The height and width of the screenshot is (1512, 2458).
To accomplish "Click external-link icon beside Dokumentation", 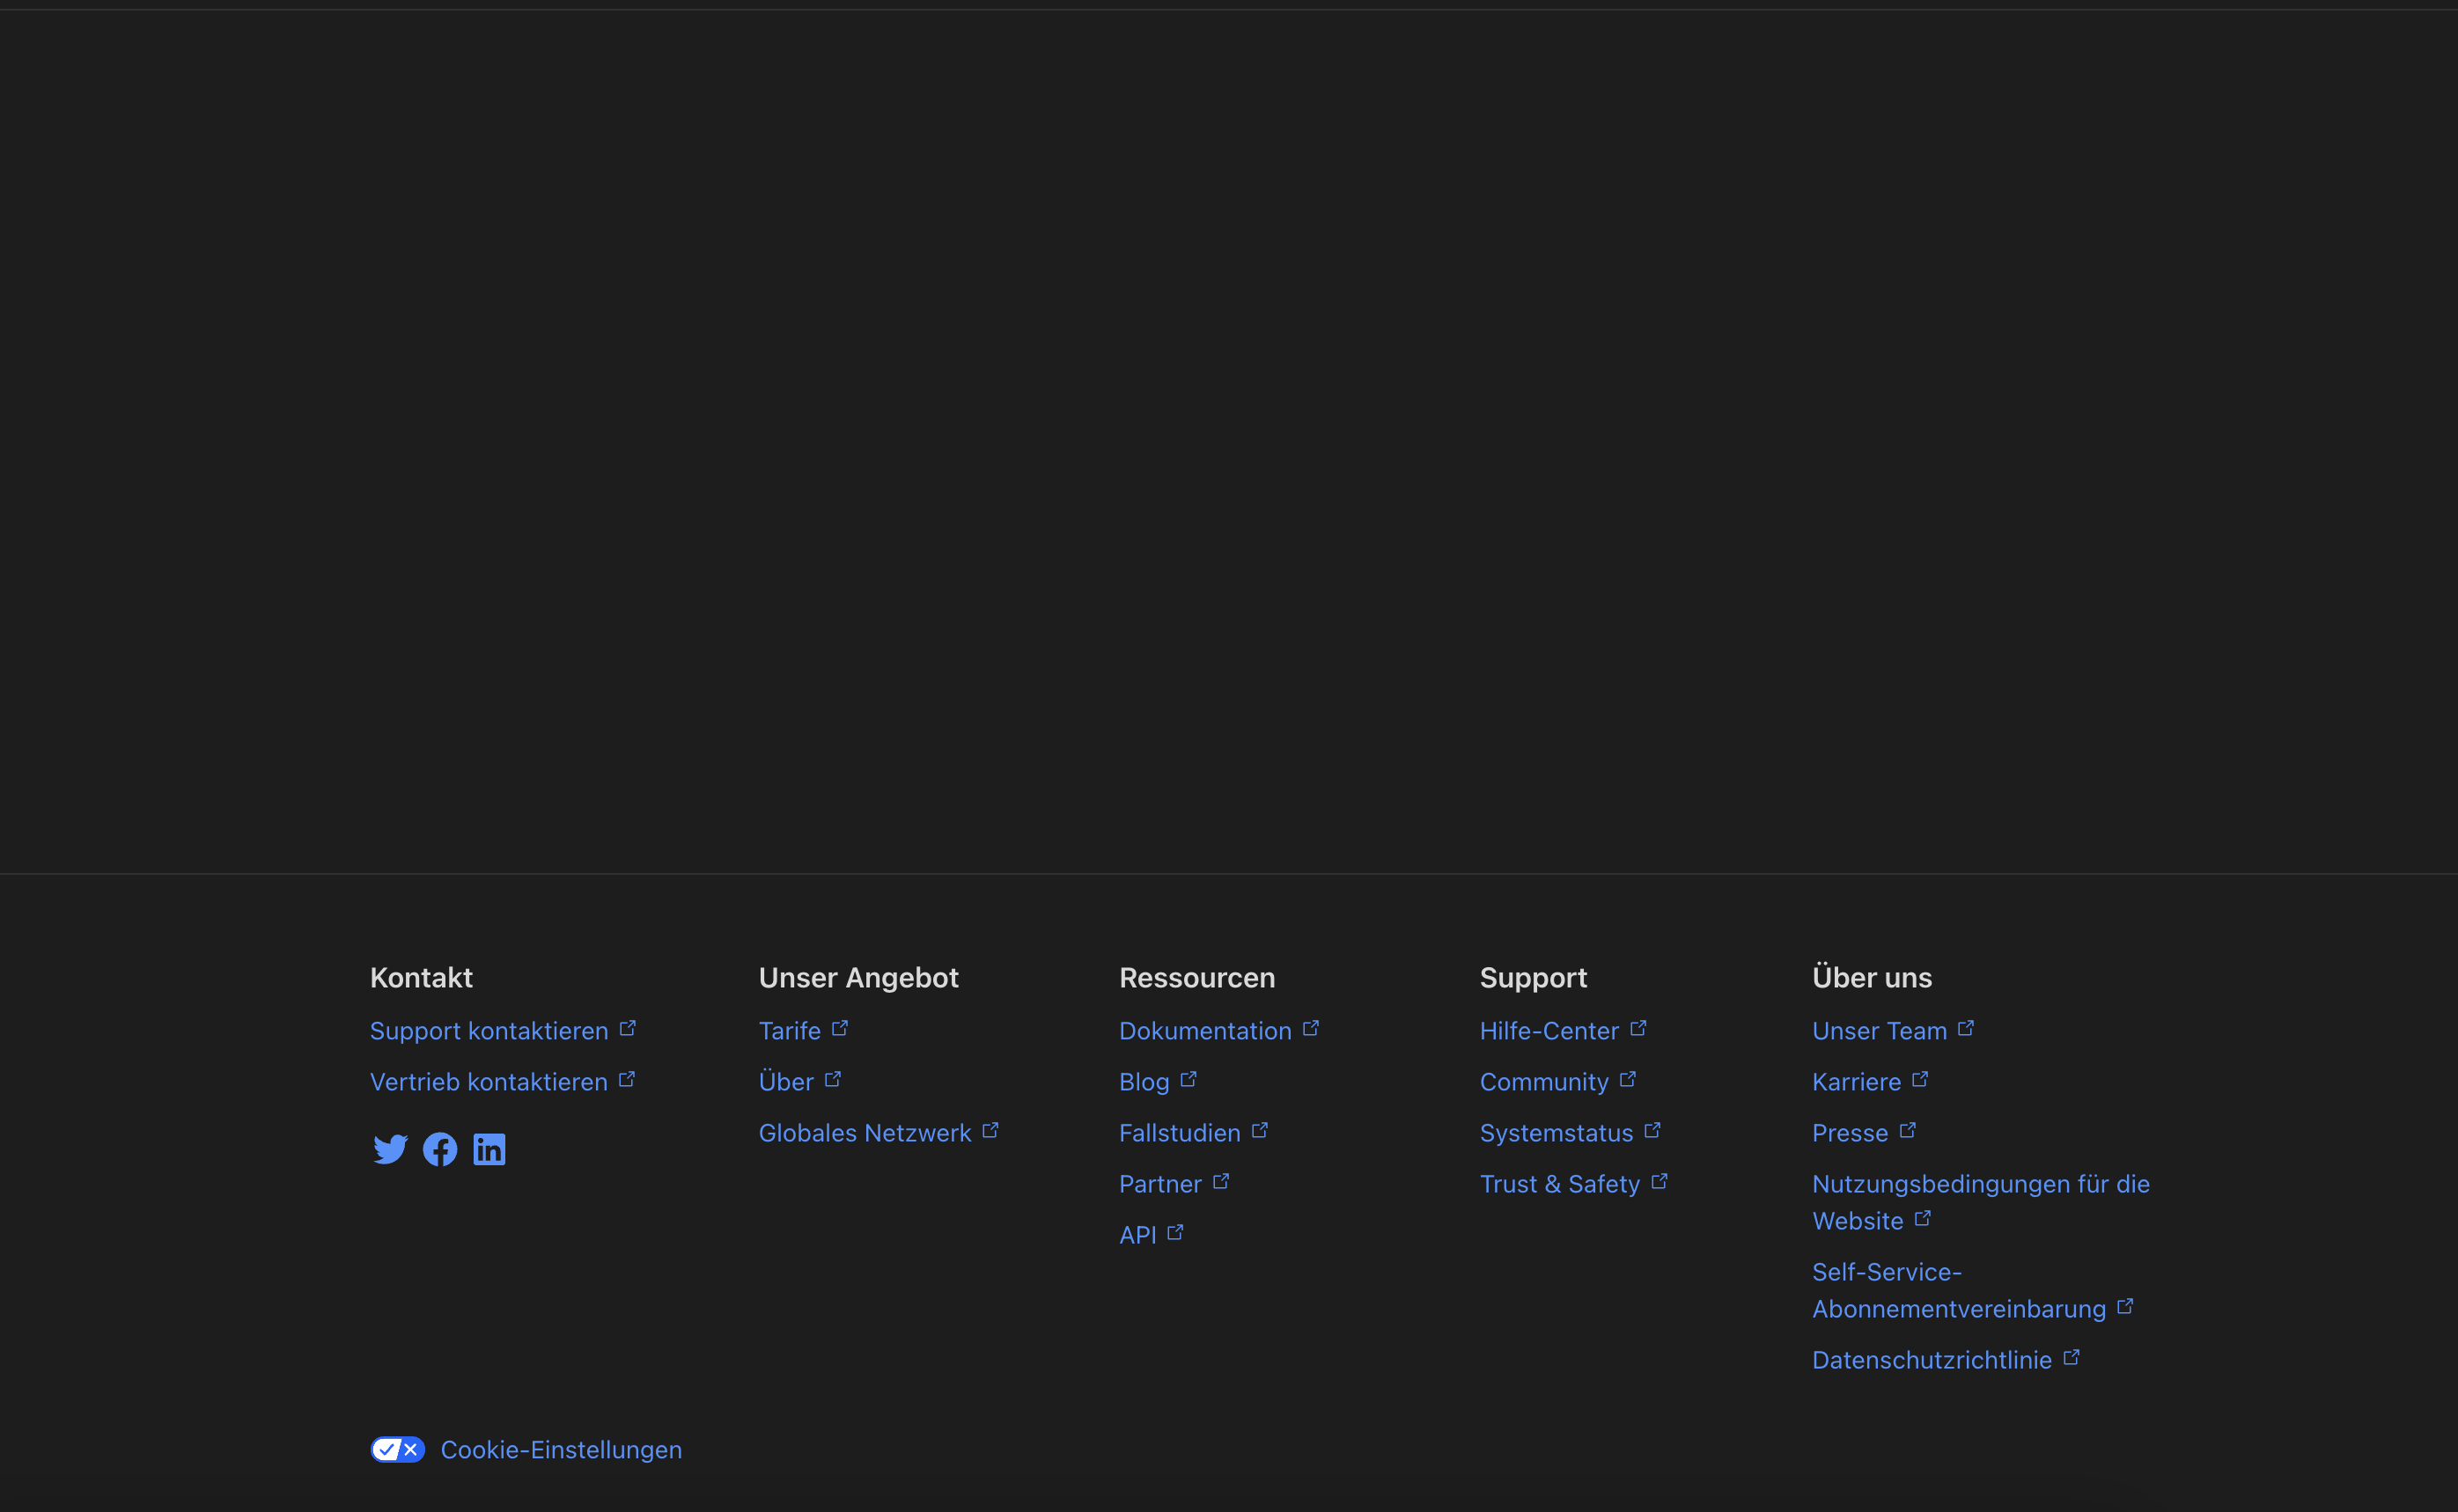I will (x=1310, y=1028).
